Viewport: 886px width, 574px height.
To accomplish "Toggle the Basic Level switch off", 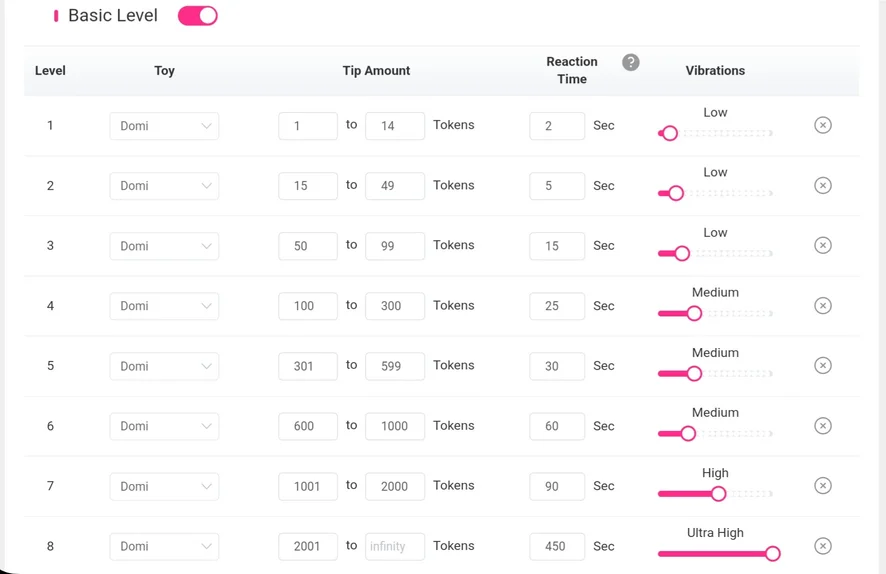I will [x=197, y=16].
